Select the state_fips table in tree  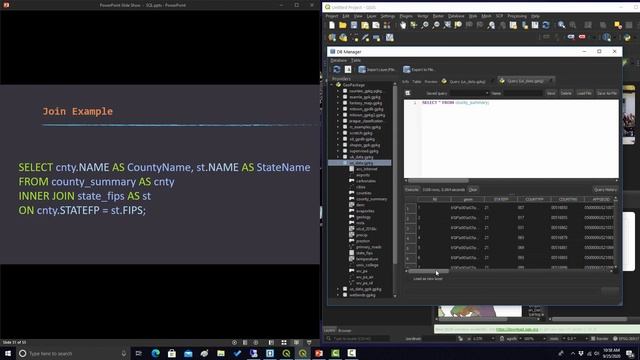[364, 253]
